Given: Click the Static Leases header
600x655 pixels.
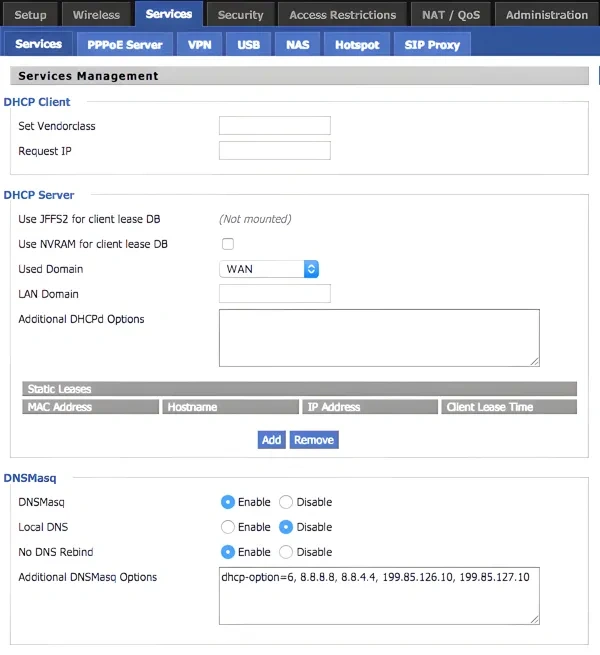Looking at the screenshot, I should coord(300,388).
